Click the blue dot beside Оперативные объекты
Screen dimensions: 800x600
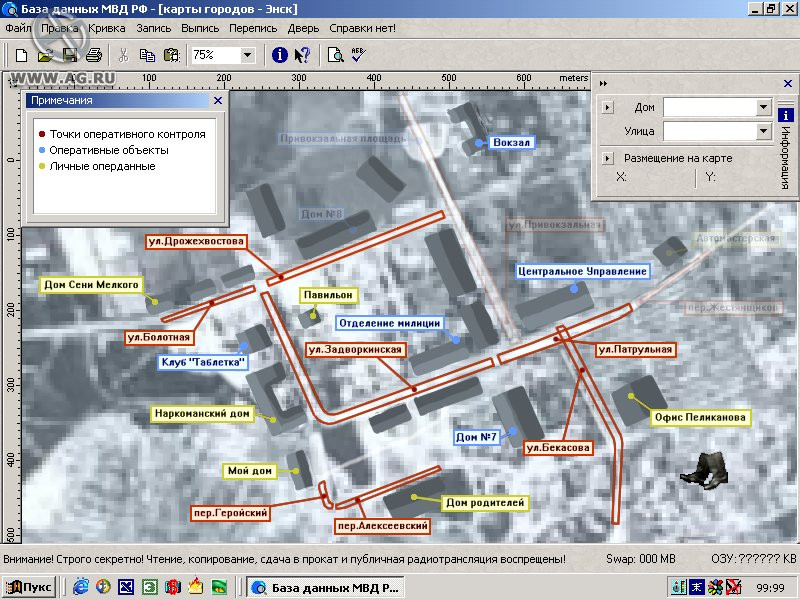pyautogui.click(x=42, y=151)
